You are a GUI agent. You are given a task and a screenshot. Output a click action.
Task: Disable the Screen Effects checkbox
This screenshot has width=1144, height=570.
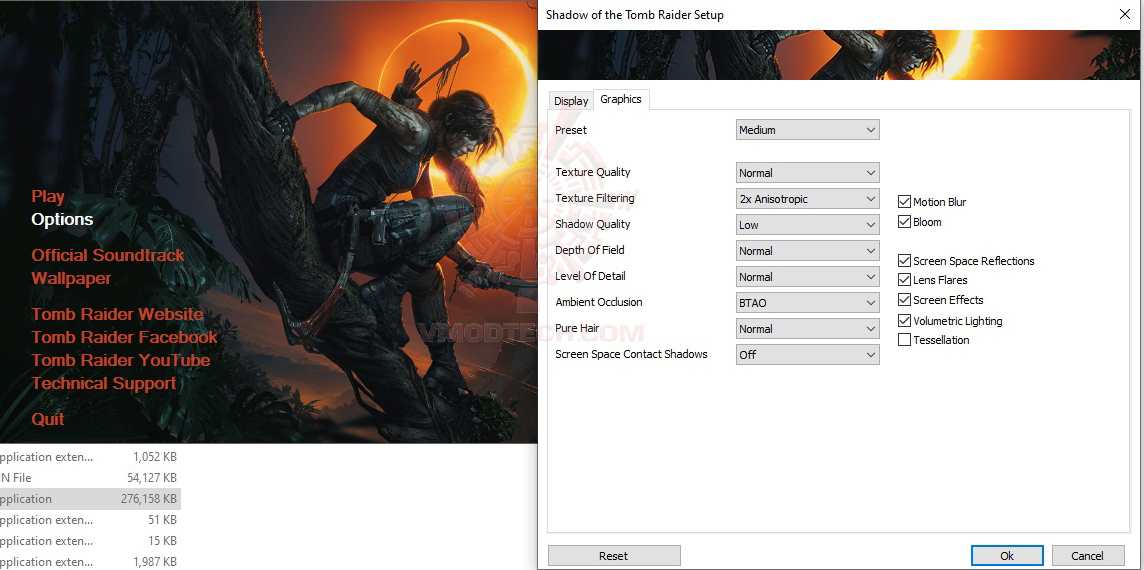tap(905, 300)
